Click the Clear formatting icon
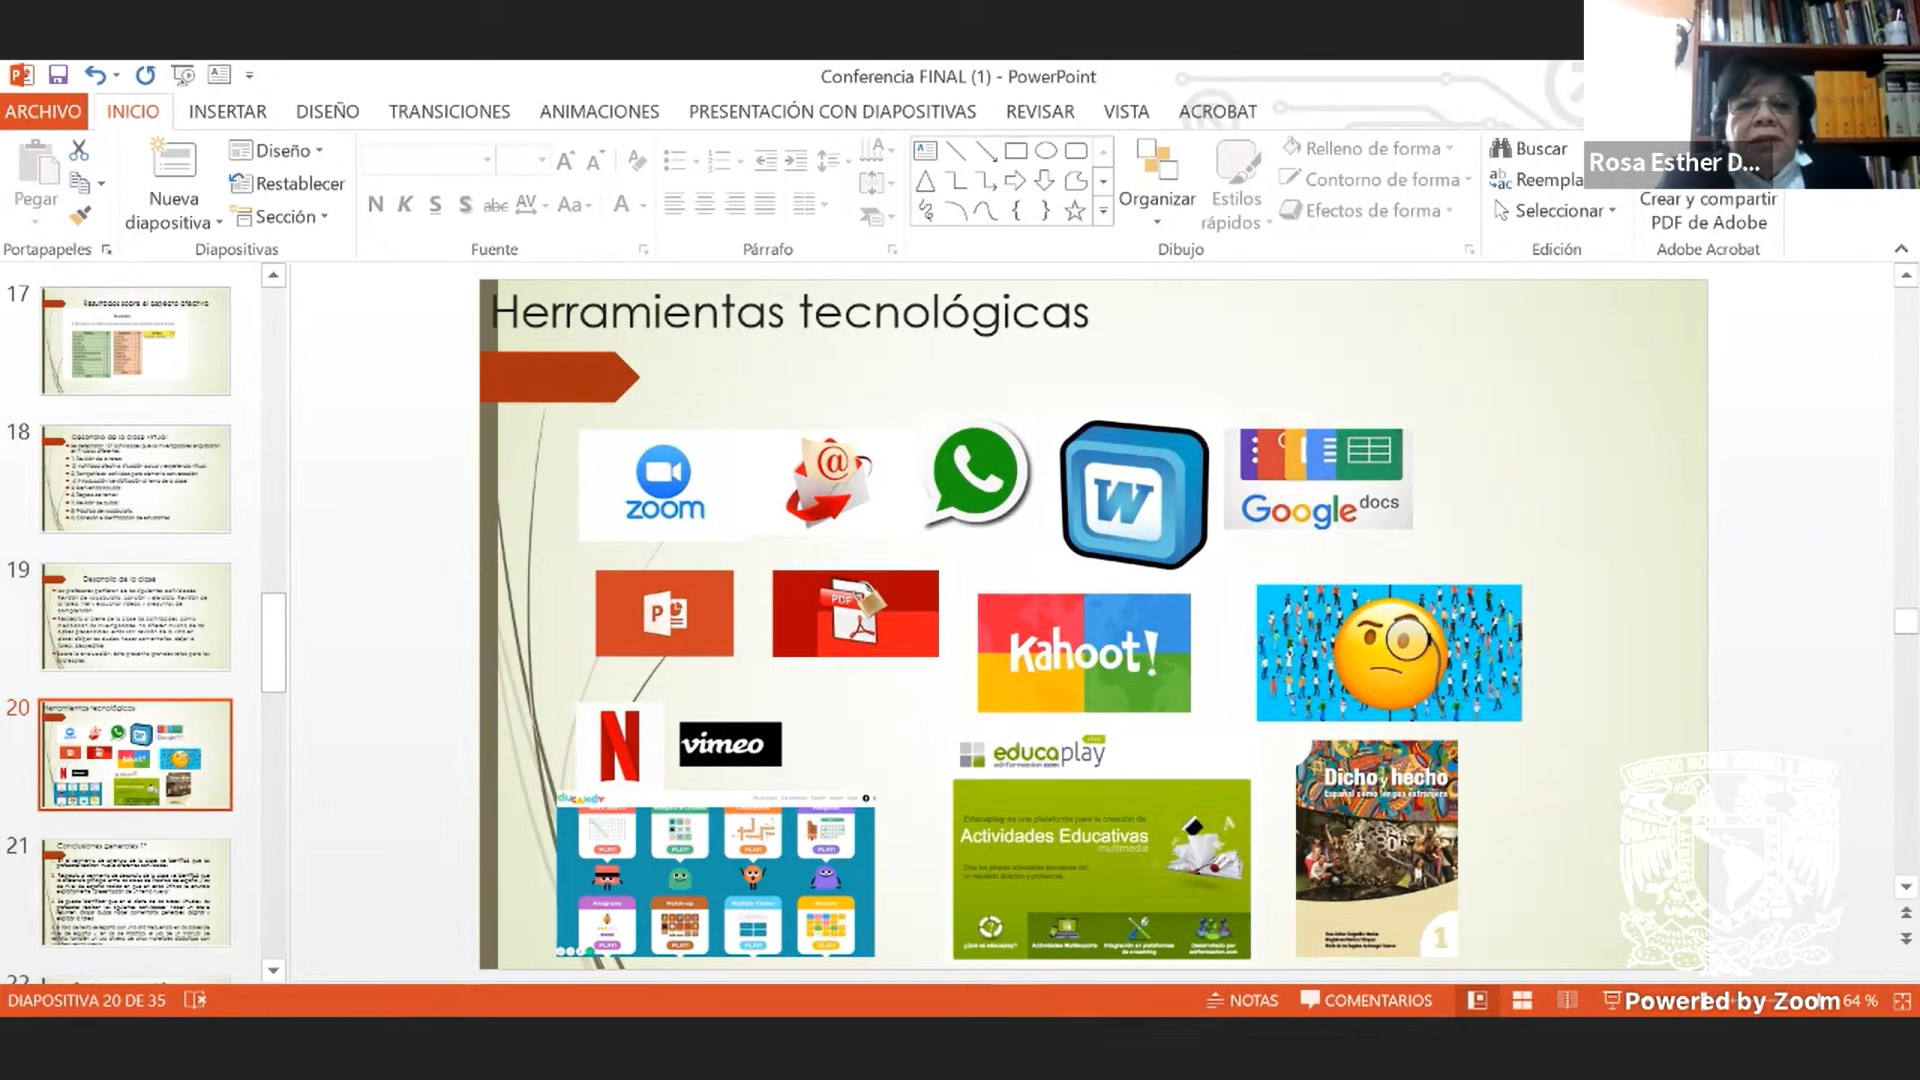 click(636, 160)
